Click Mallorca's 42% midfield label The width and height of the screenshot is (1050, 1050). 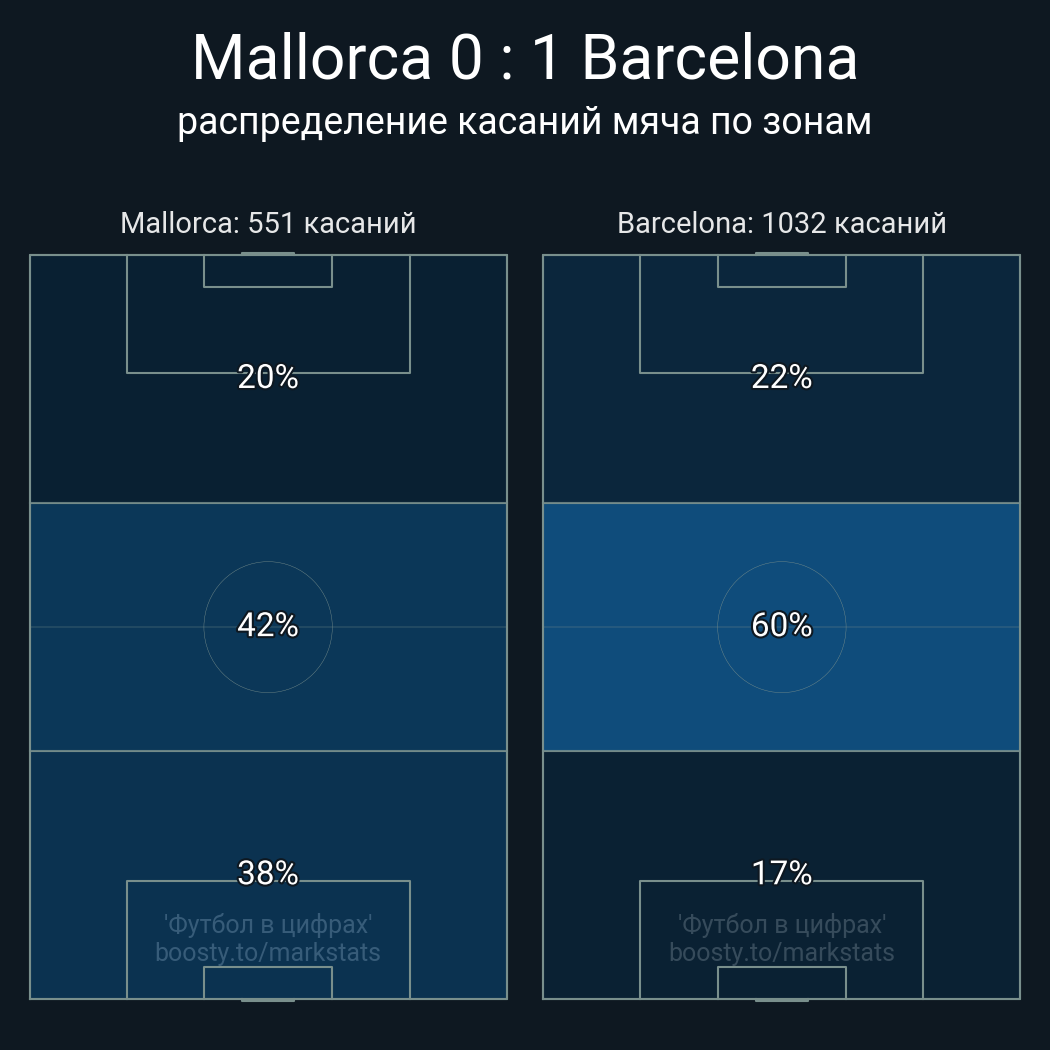(x=268, y=625)
